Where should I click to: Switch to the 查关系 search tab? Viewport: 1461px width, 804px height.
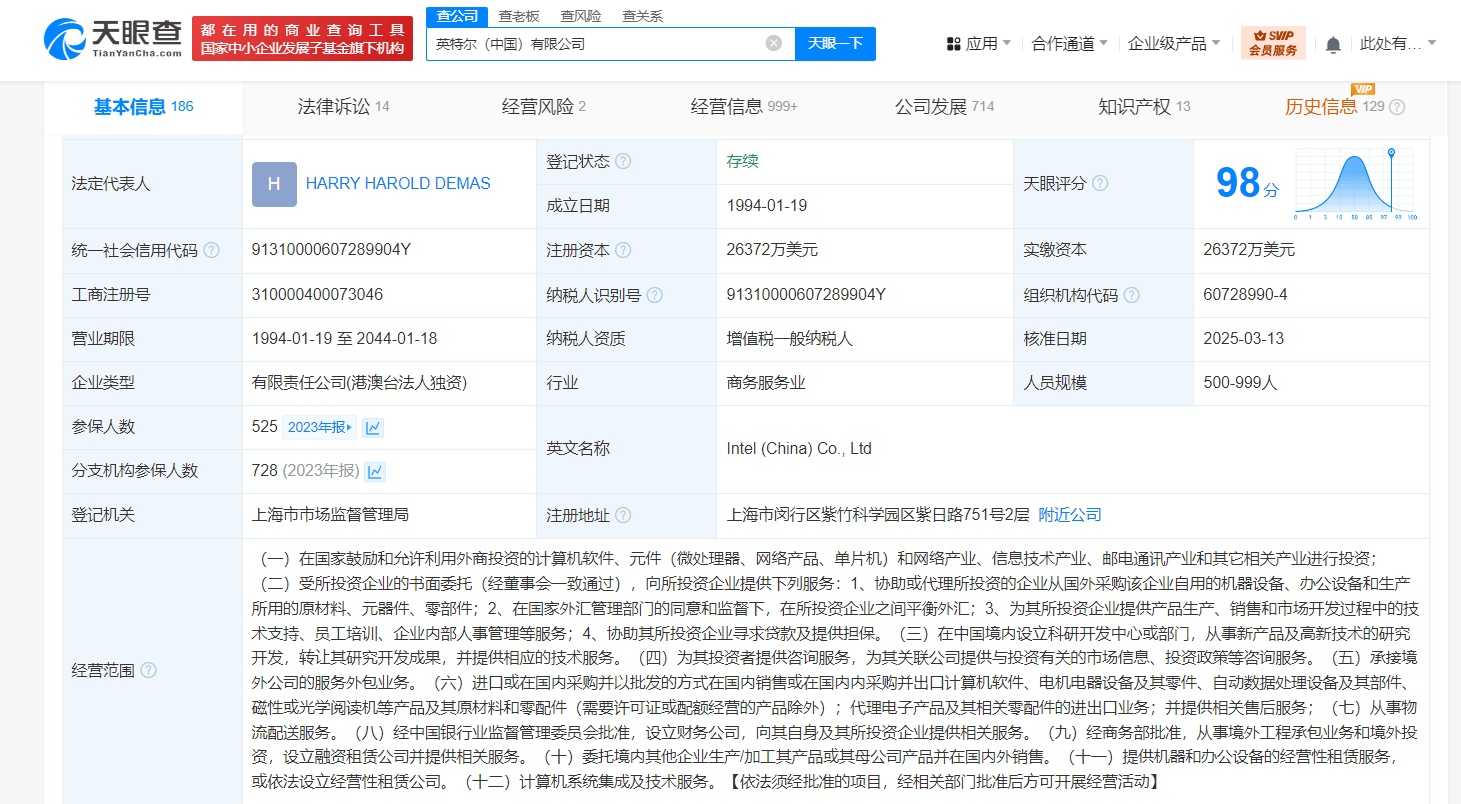click(642, 16)
